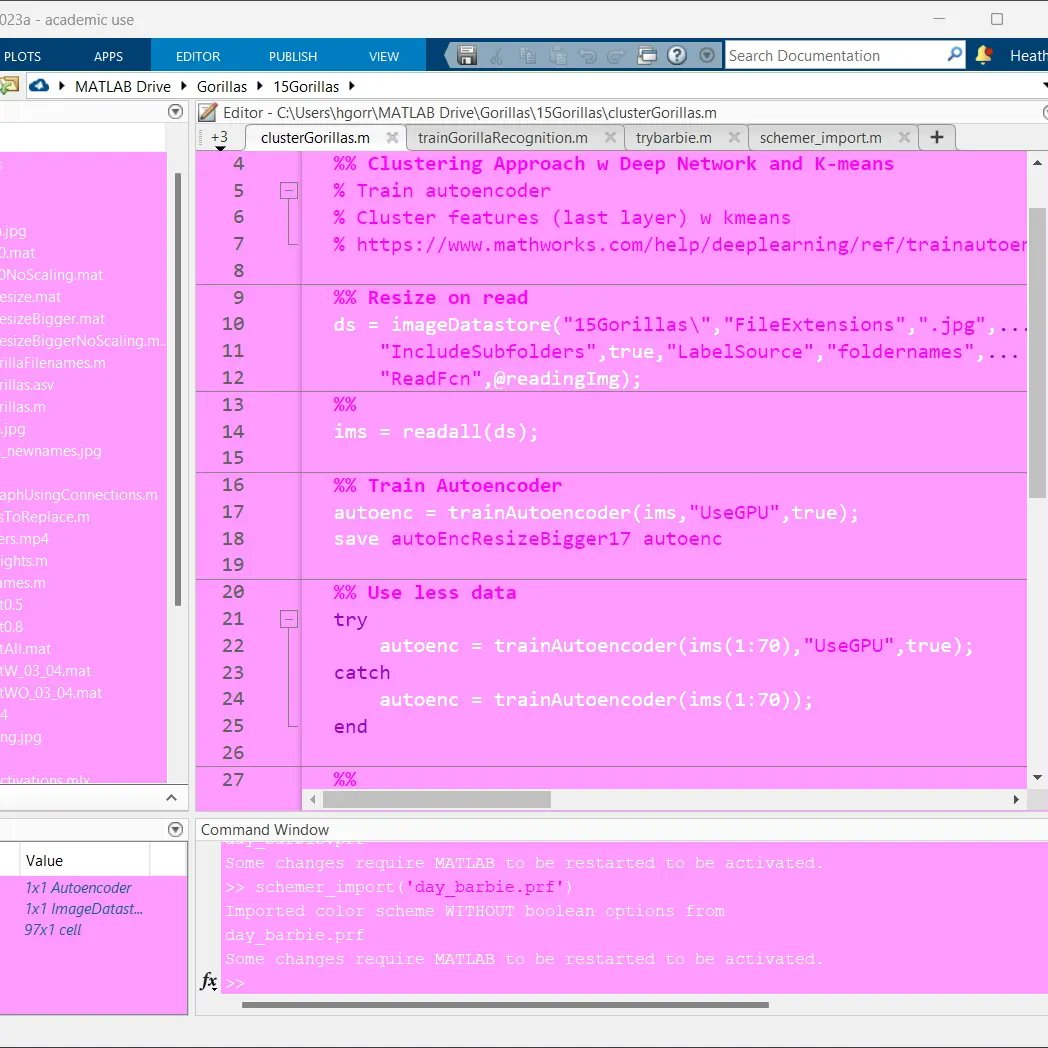1048x1048 pixels.
Task: Open the PLOTS ribbon tab
Action: [x=22, y=57]
